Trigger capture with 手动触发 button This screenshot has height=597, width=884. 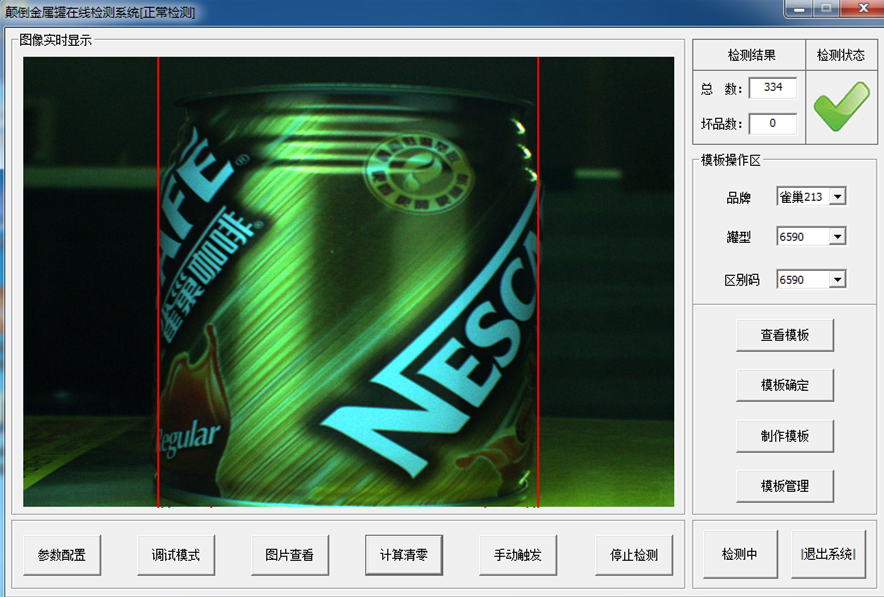(518, 555)
